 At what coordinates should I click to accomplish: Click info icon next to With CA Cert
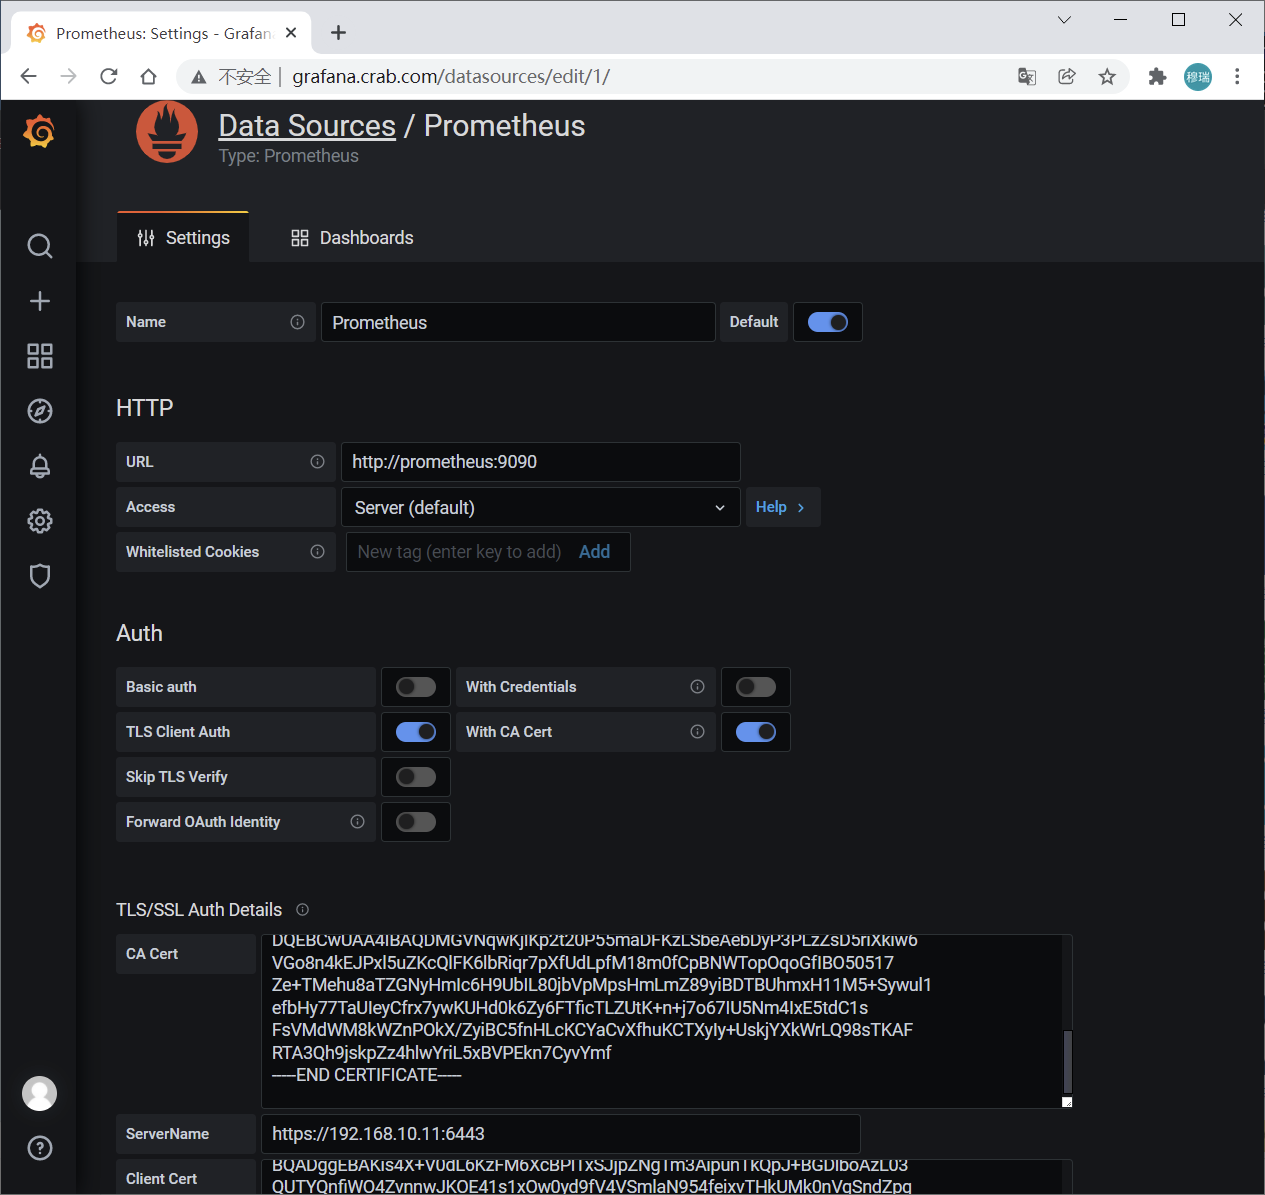click(x=697, y=732)
